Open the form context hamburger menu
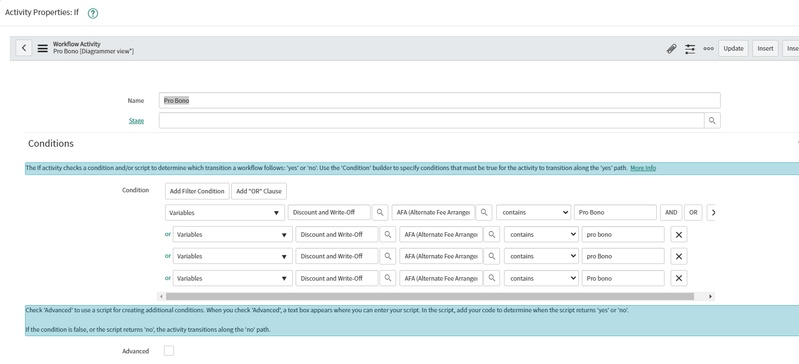The height and width of the screenshot is (364, 799). click(x=43, y=48)
